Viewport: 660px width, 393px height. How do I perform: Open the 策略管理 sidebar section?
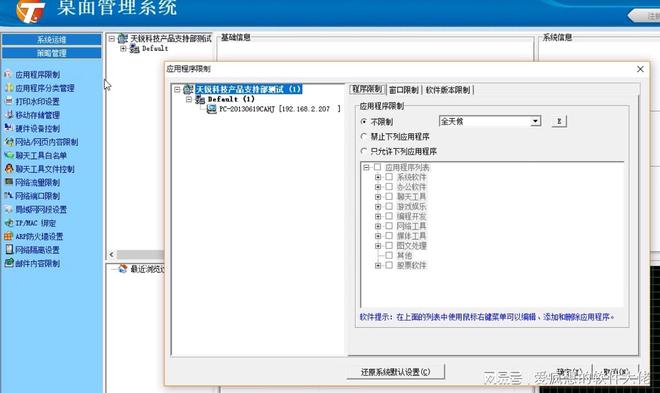[x=51, y=53]
